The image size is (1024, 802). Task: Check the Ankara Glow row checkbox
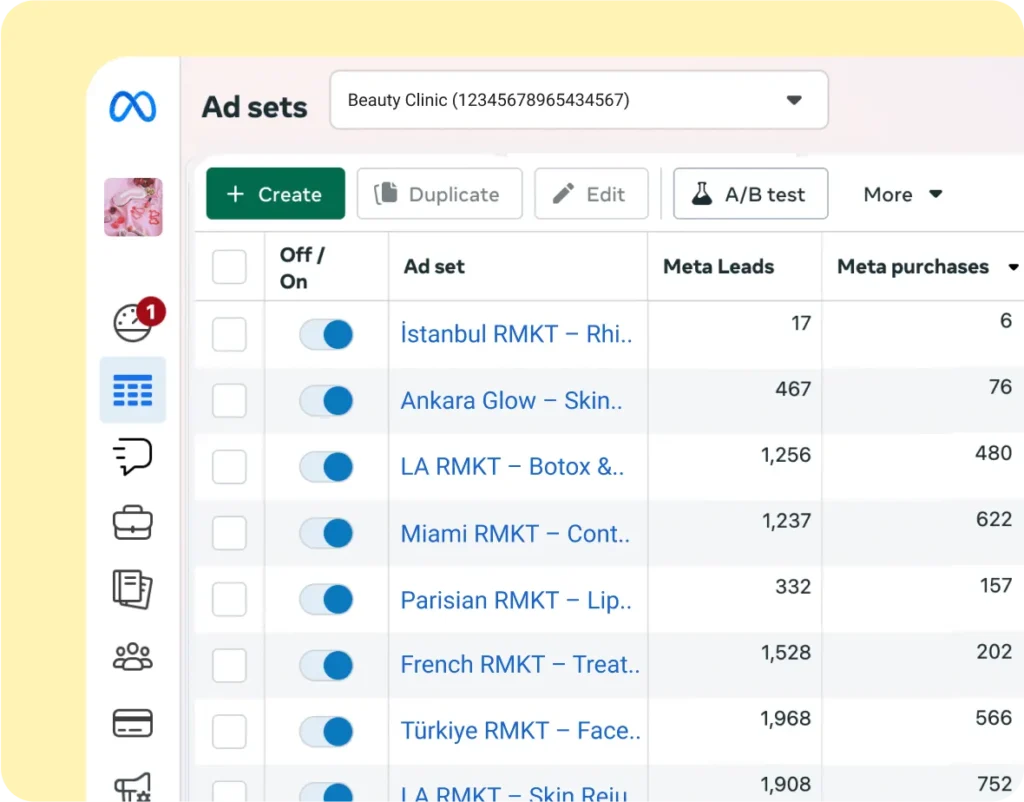[x=229, y=400]
